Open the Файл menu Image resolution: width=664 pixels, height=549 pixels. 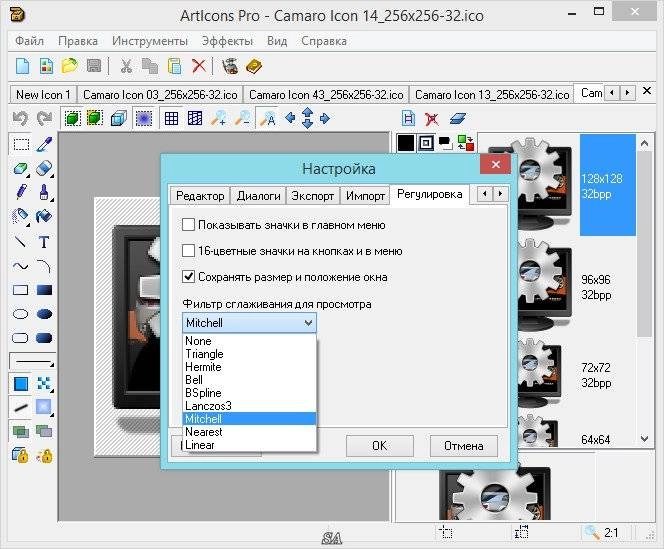pos(29,41)
